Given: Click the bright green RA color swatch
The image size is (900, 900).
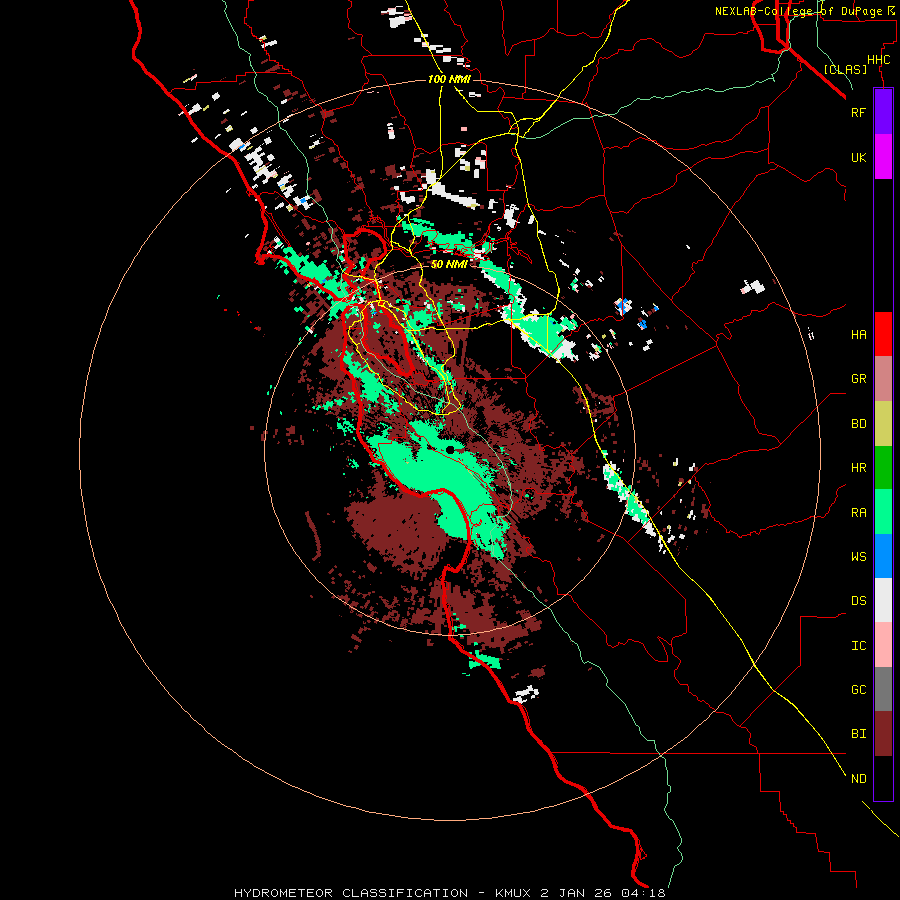Looking at the screenshot, I should coord(883,512).
